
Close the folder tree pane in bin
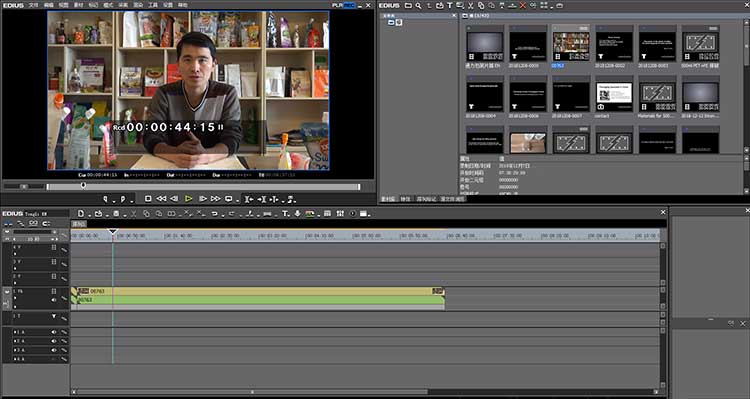coord(454,15)
